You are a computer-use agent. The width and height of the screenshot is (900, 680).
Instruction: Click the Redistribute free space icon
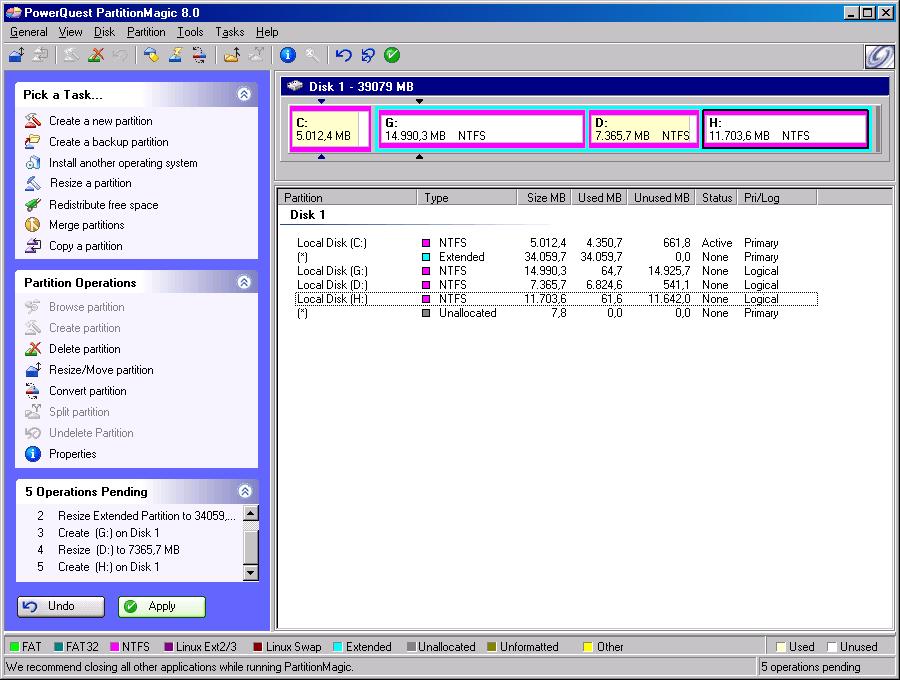(33, 205)
